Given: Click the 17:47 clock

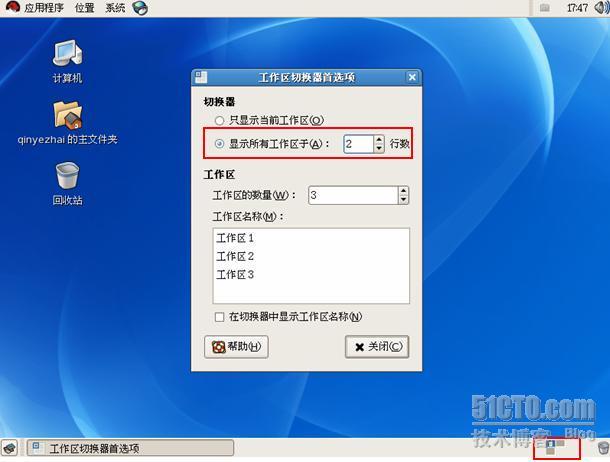Looking at the screenshot, I should 577,7.
